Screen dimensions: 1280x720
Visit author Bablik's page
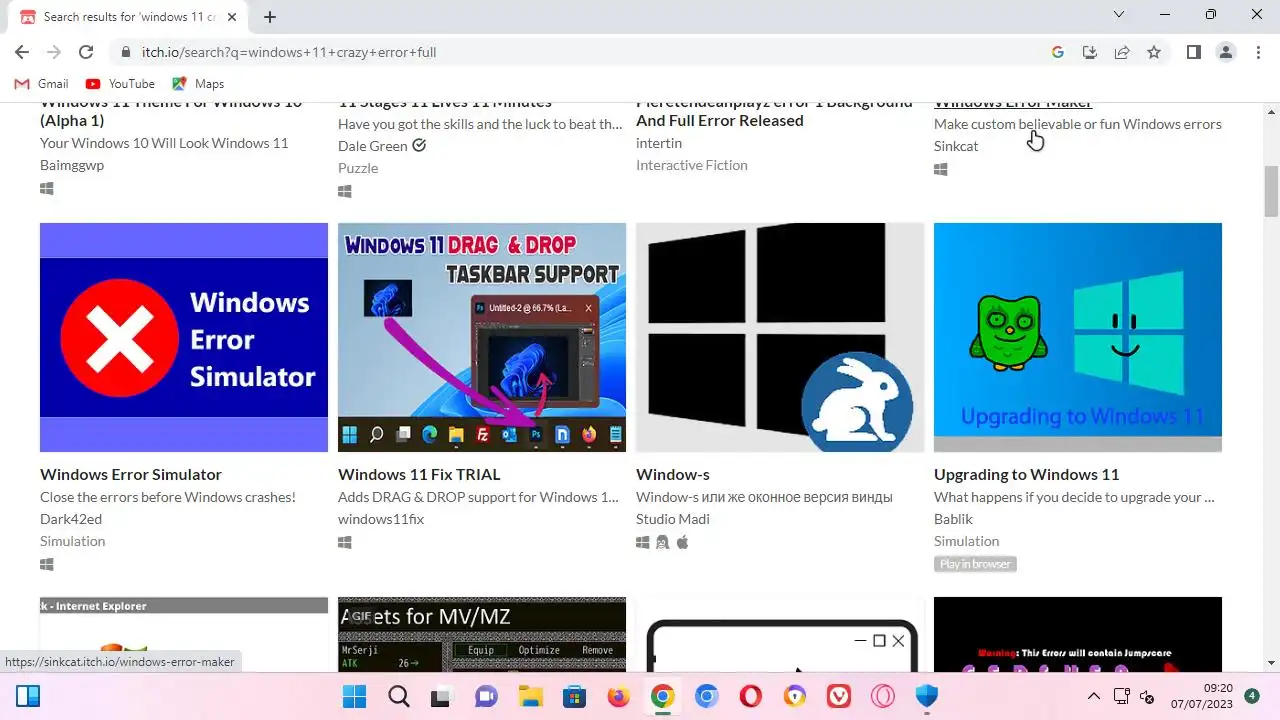(x=953, y=519)
